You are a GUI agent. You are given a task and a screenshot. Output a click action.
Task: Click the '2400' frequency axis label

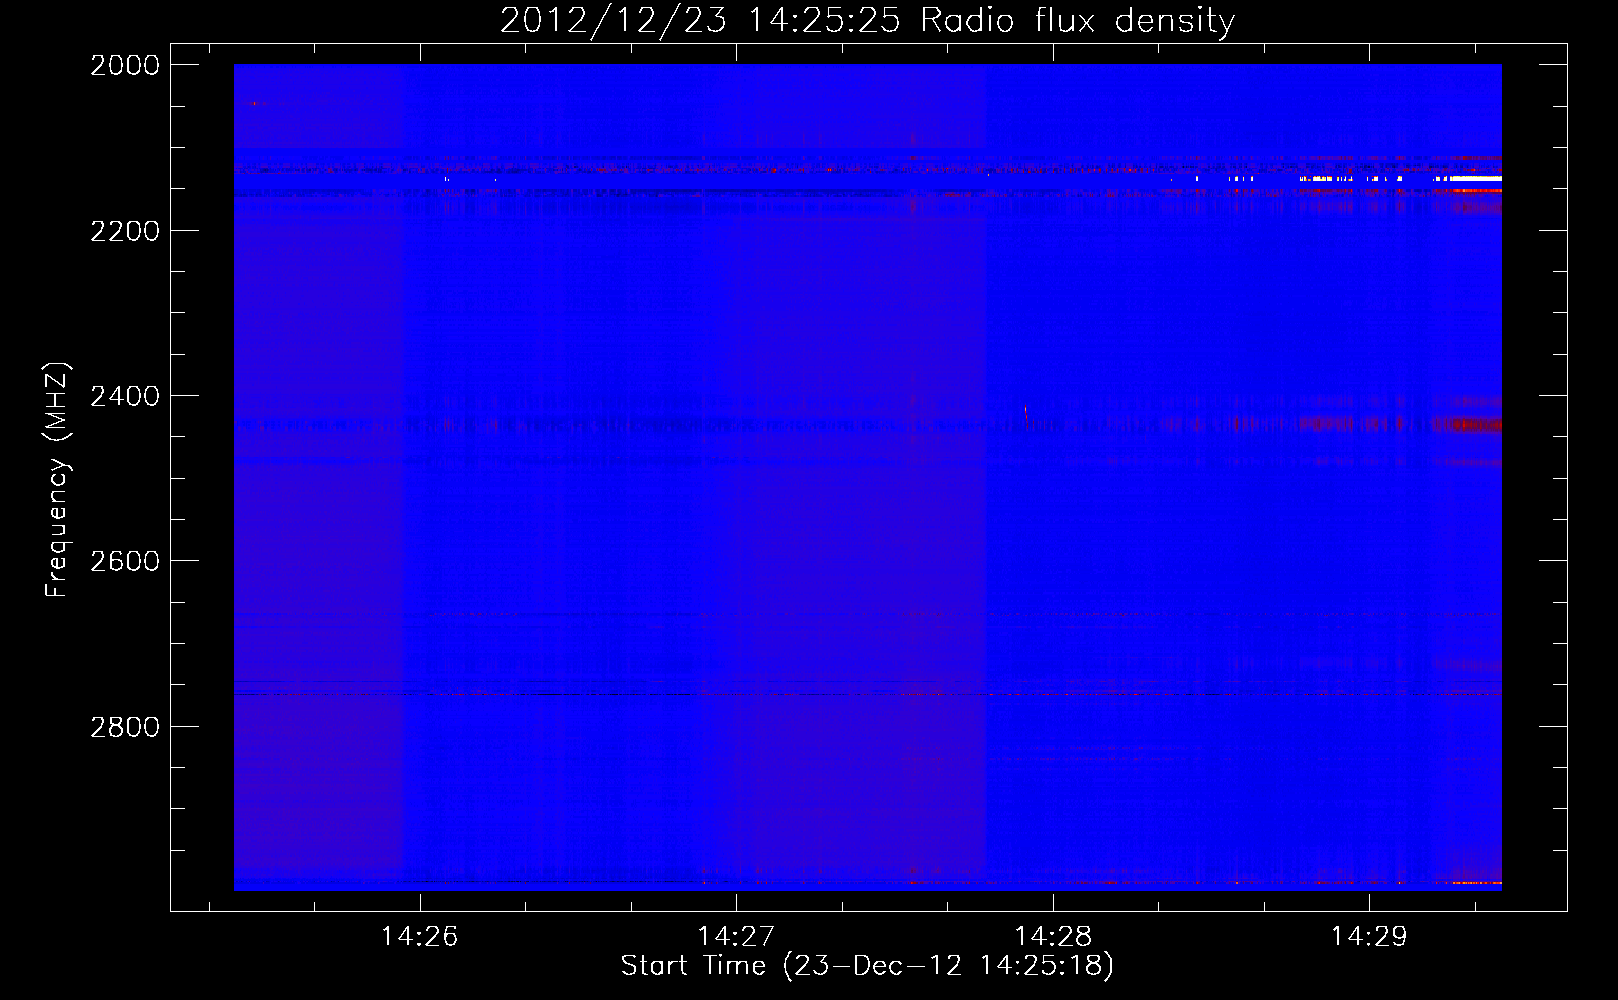[125, 396]
